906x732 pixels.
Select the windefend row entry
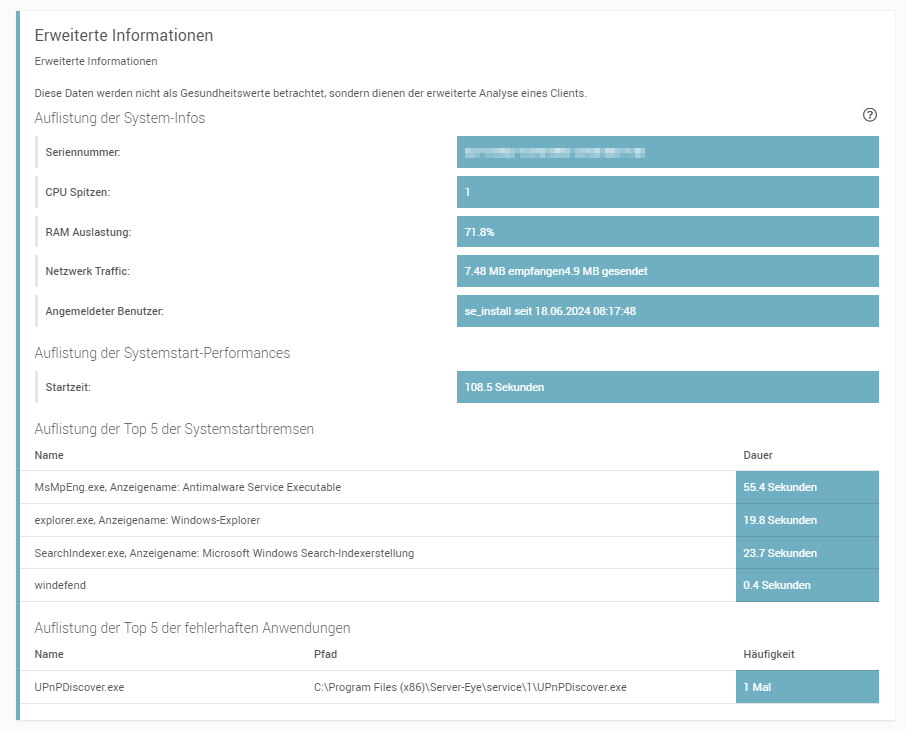[x=60, y=585]
